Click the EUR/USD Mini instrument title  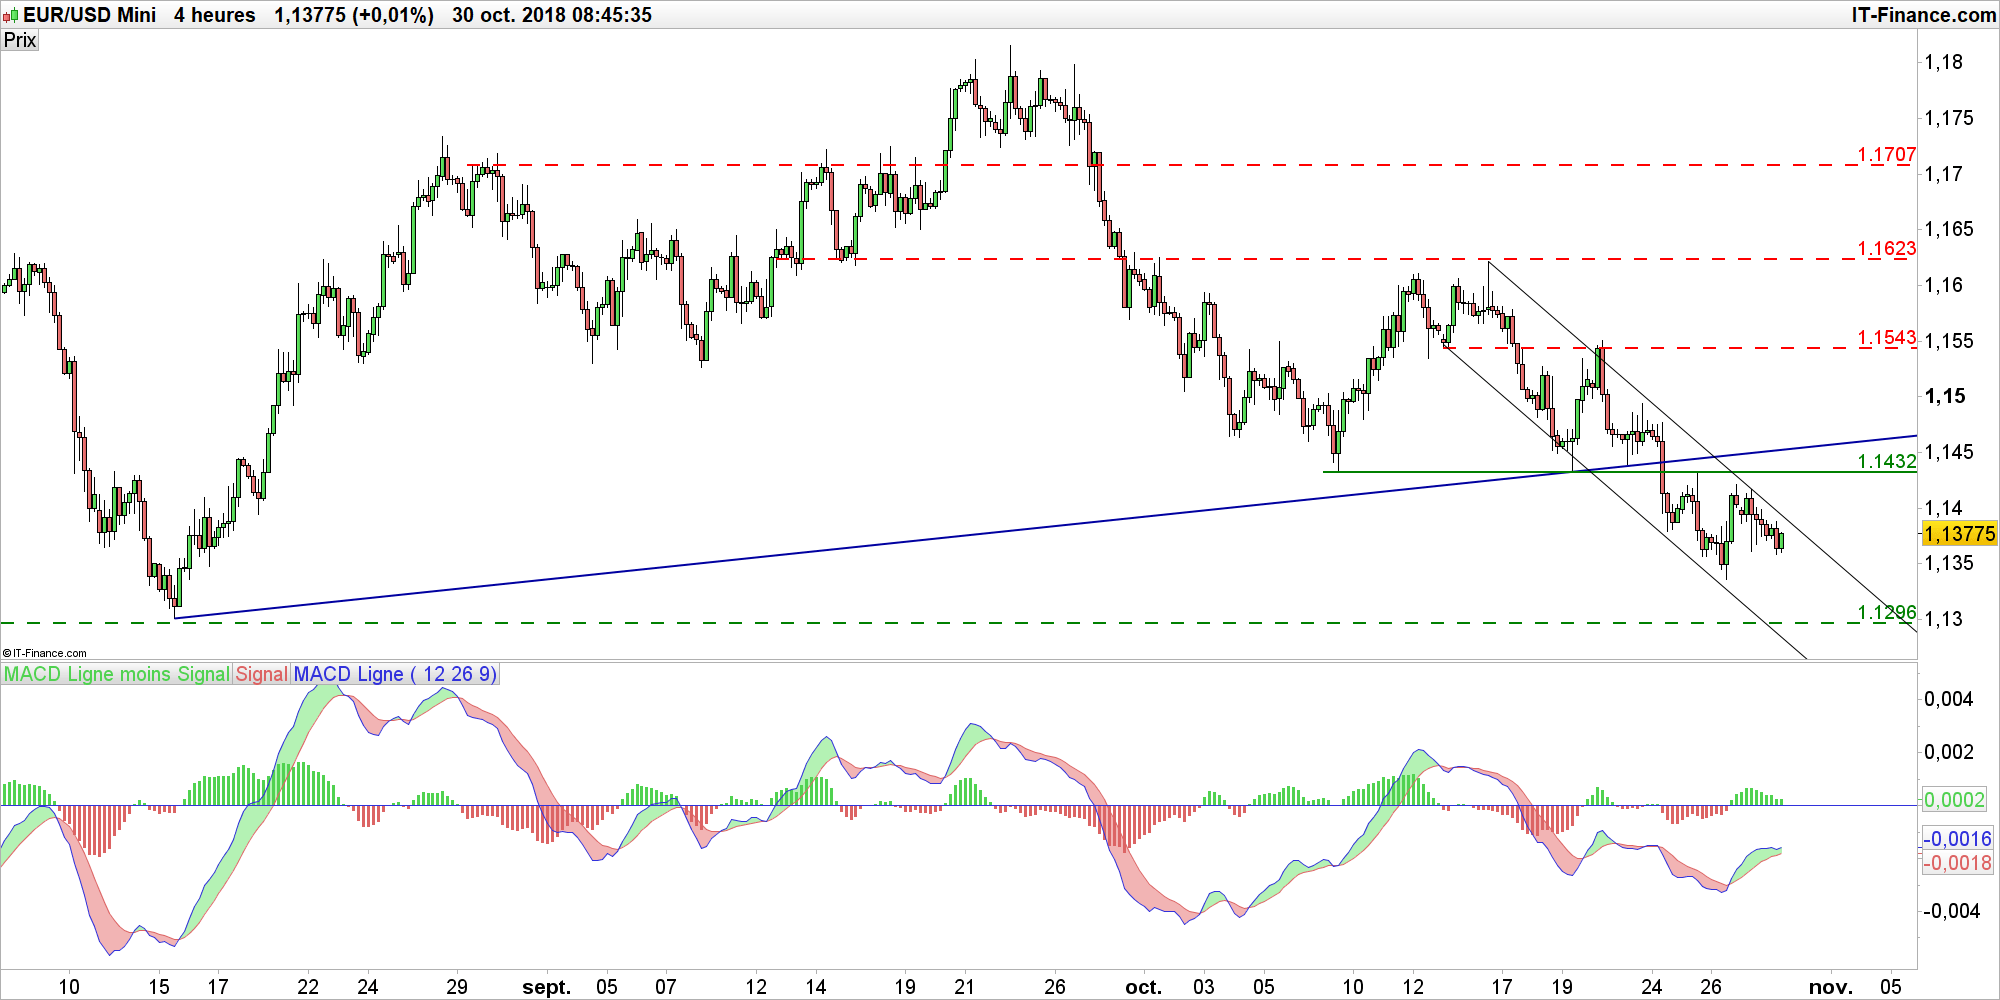pos(90,15)
